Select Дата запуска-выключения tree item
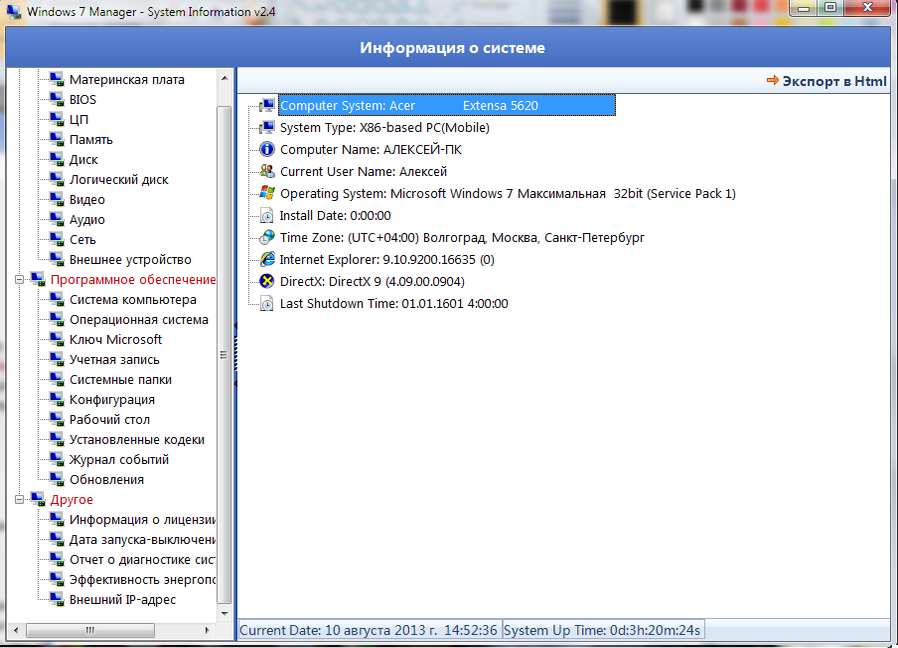This screenshot has width=898, height=648. coord(142,540)
